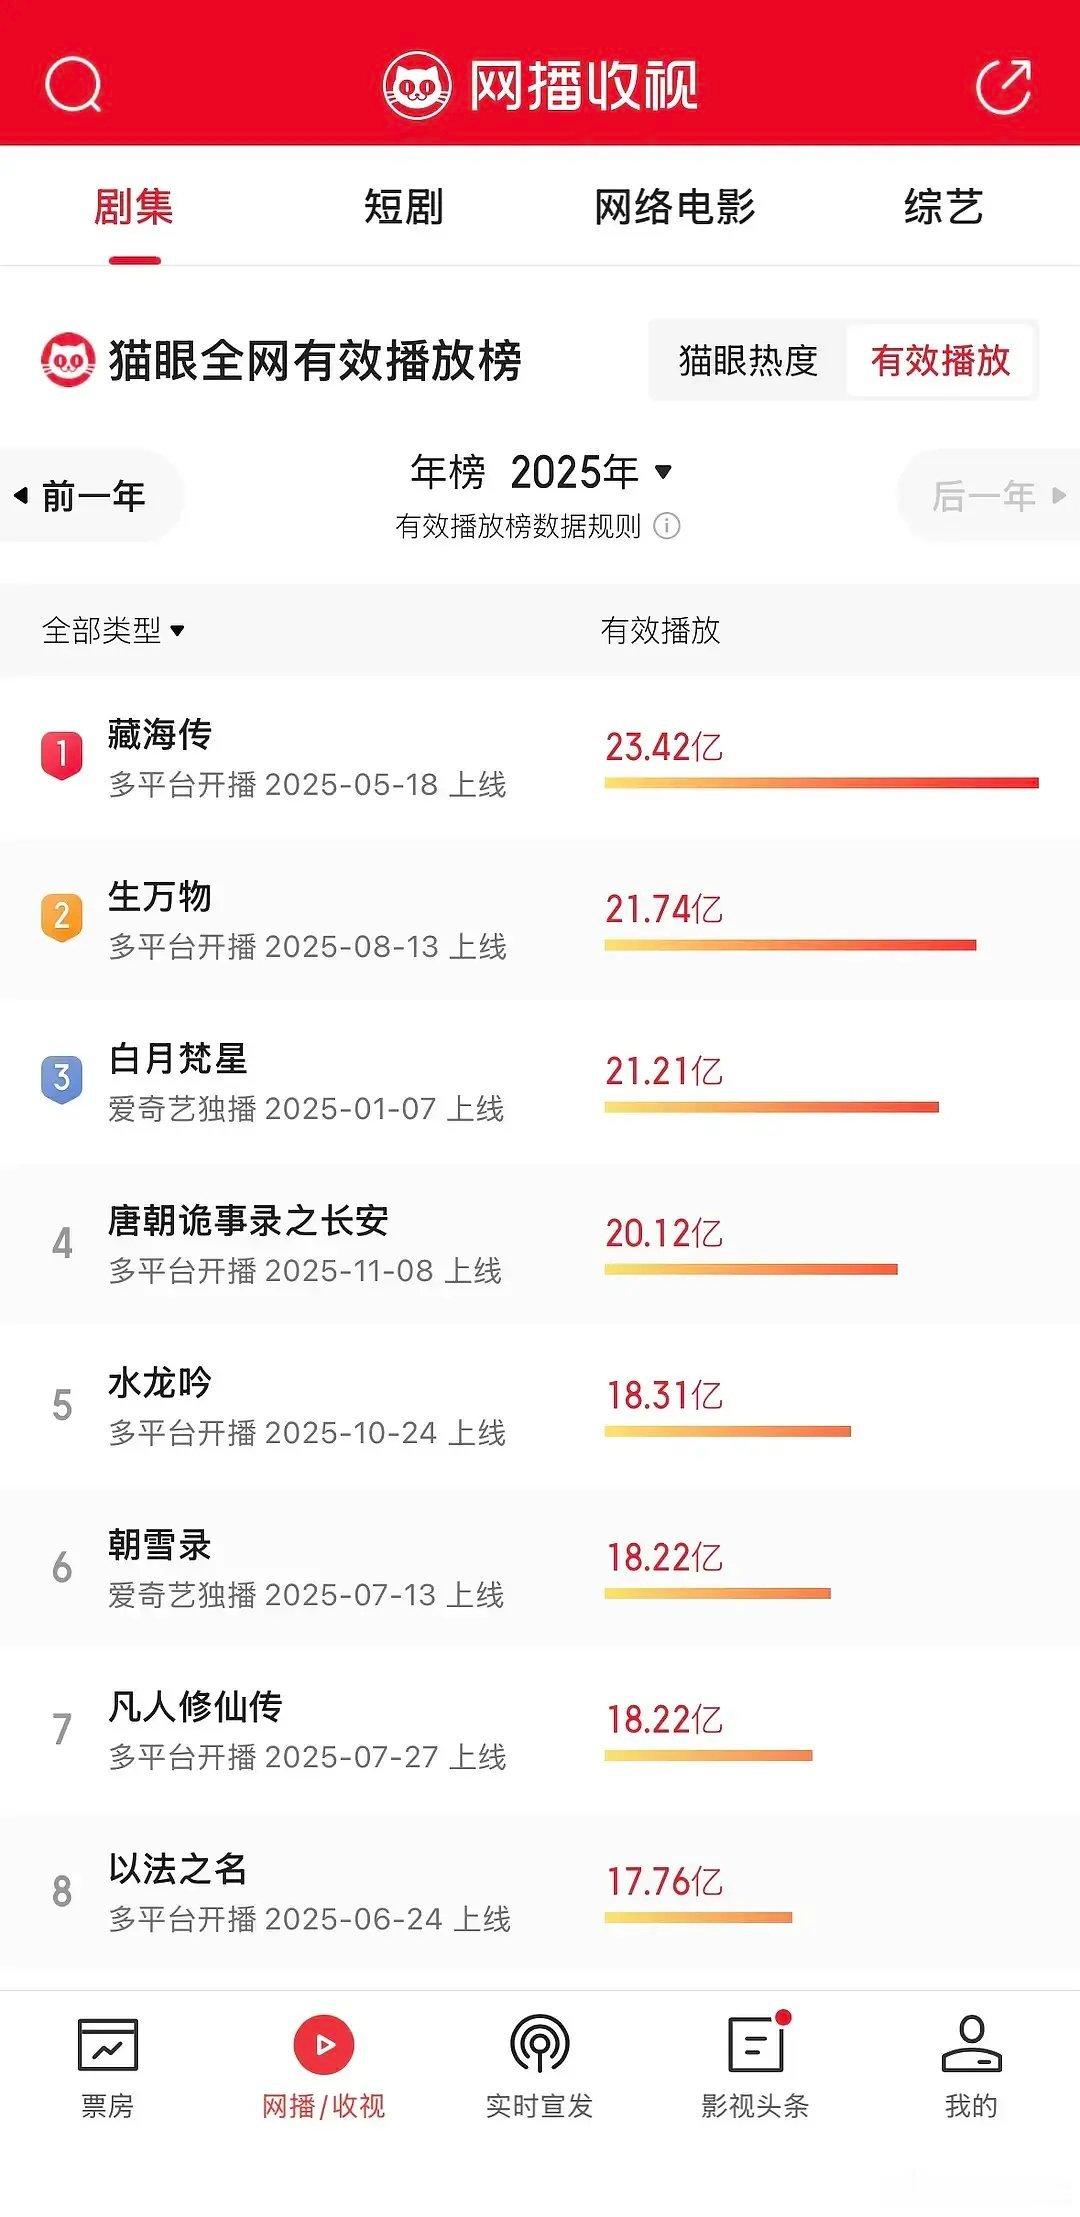Viewport: 1080px width, 2217px height.
Task: Open 实时宣发 broadcast icon
Action: click(540, 2044)
